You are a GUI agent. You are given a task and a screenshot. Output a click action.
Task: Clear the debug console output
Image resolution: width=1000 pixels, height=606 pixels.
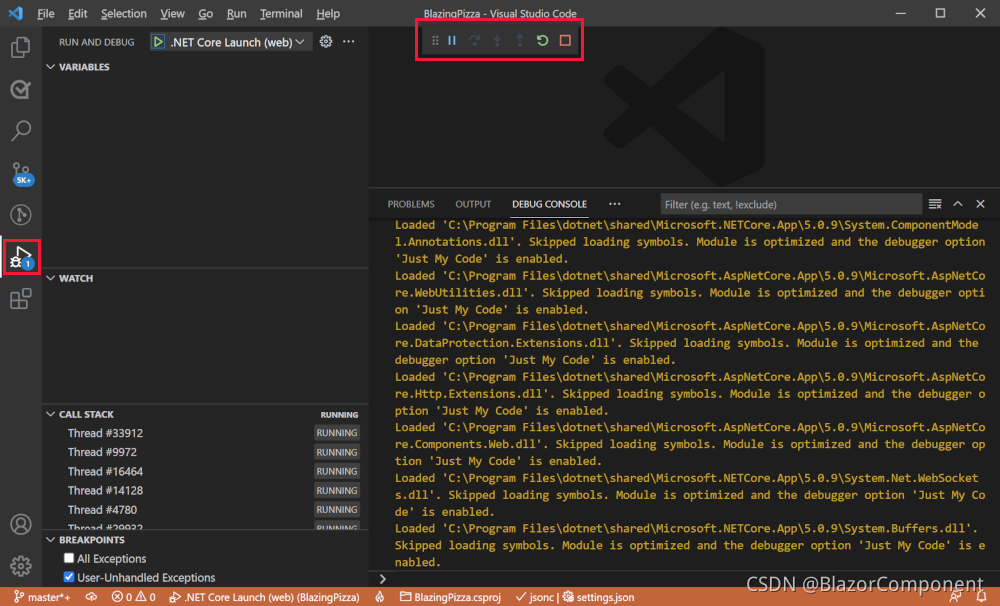pos(935,204)
